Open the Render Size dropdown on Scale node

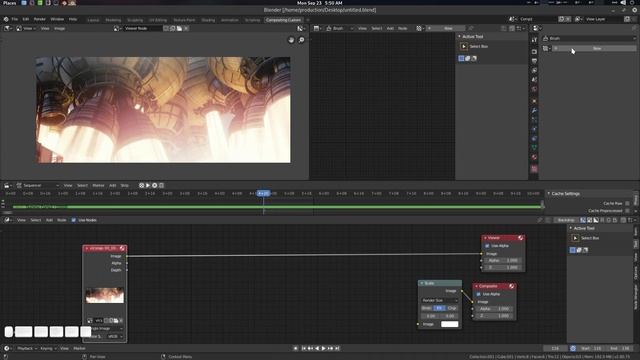pyautogui.click(x=440, y=300)
